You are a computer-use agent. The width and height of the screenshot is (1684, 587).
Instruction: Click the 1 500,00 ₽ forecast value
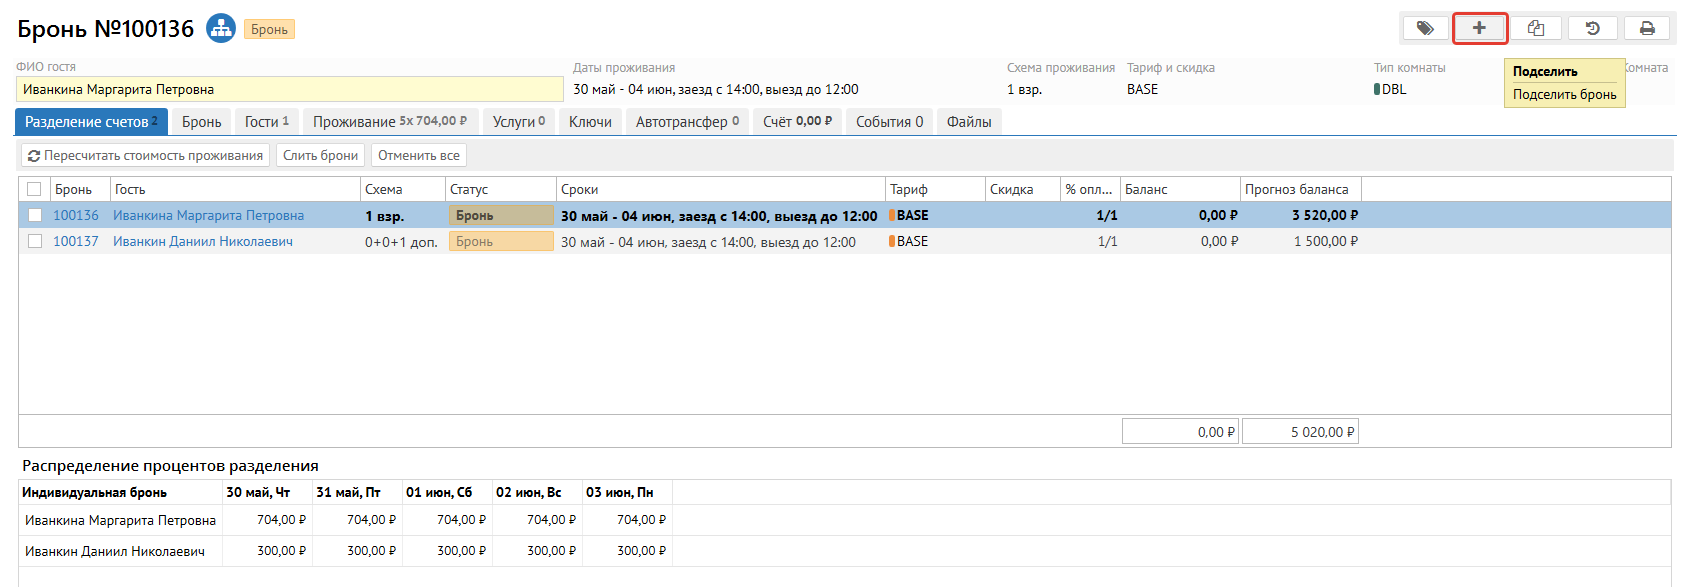point(1326,241)
